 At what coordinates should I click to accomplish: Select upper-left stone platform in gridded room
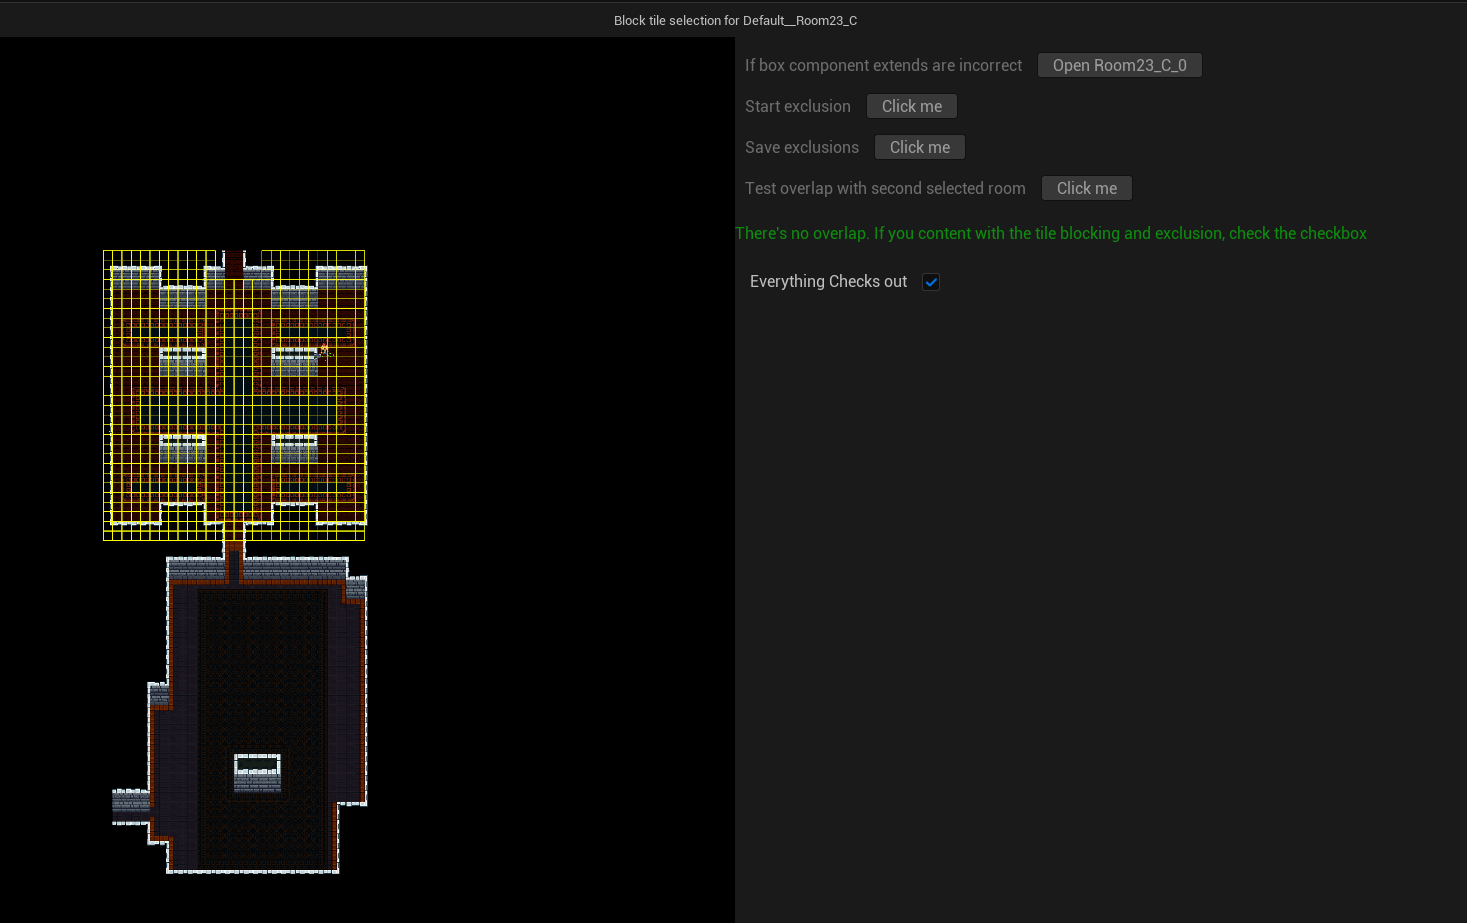click(x=183, y=361)
